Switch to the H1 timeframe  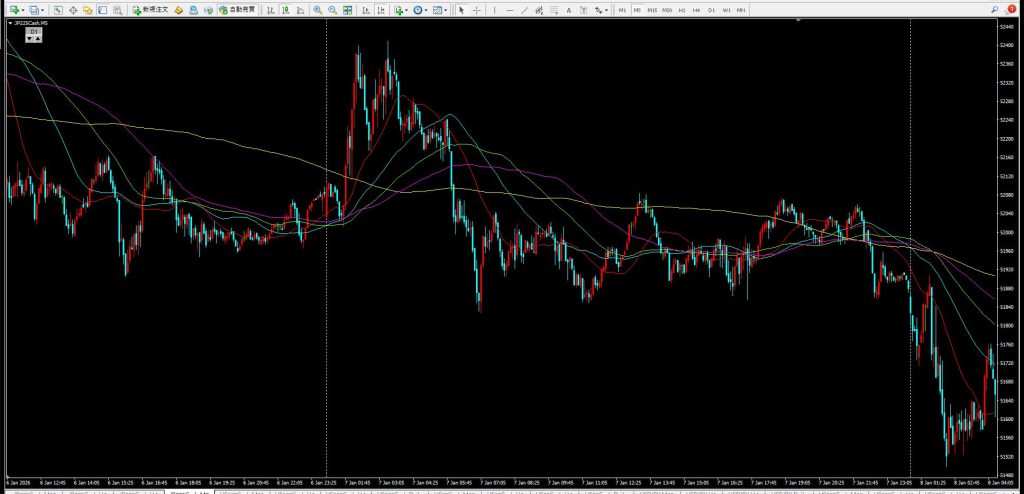click(682, 9)
